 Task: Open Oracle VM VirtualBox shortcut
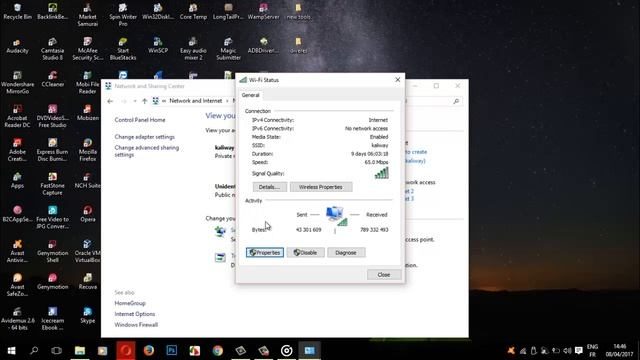[x=87, y=251]
